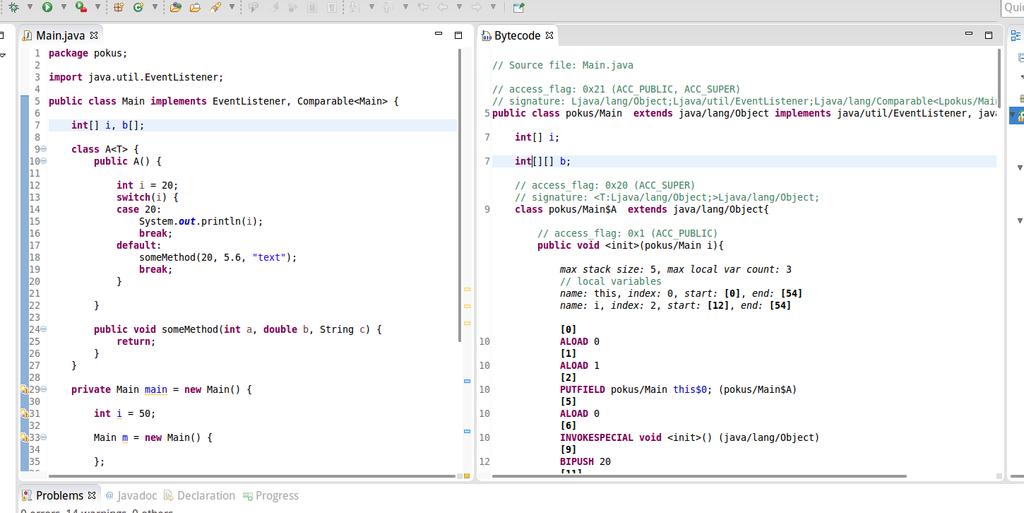Click the warning marker on line 31
This screenshot has height=513, width=1024.
[24, 414]
